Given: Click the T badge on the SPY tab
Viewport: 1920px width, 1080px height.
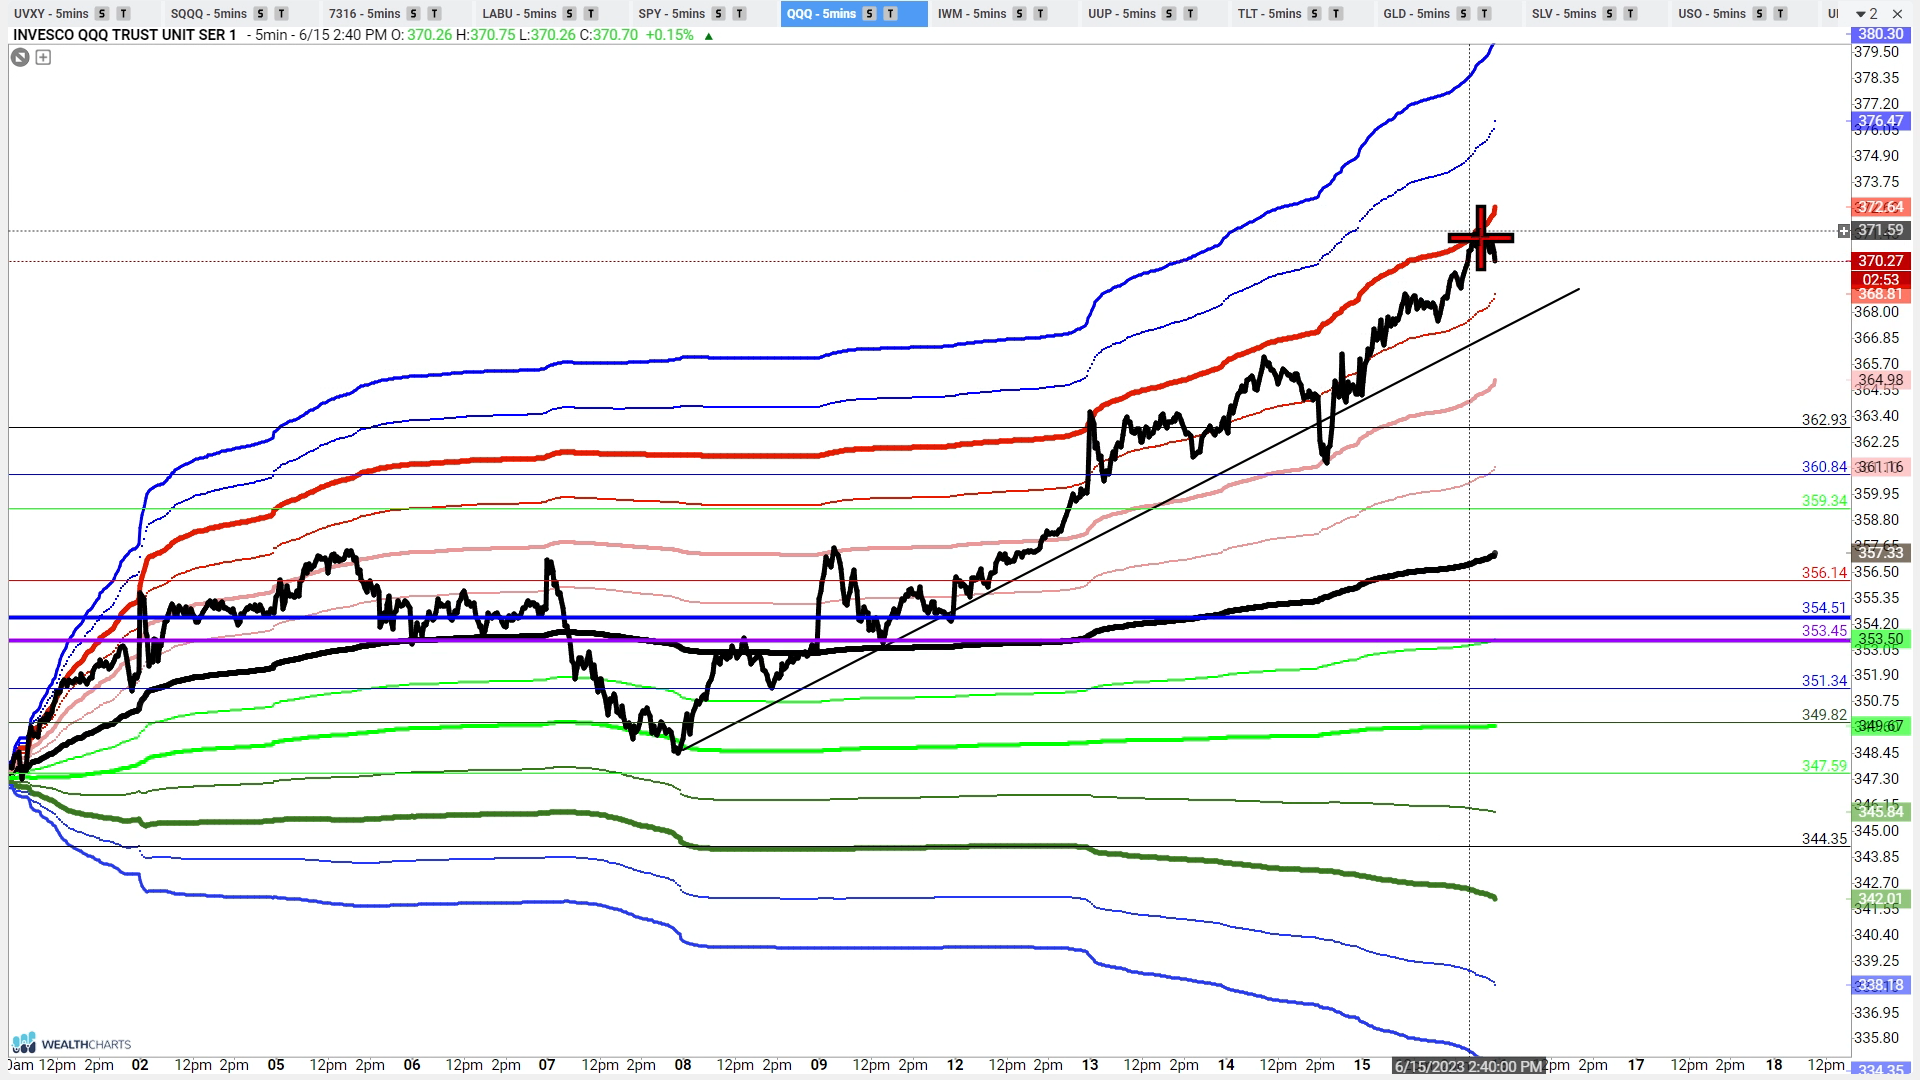Looking at the screenshot, I should tap(739, 14).
